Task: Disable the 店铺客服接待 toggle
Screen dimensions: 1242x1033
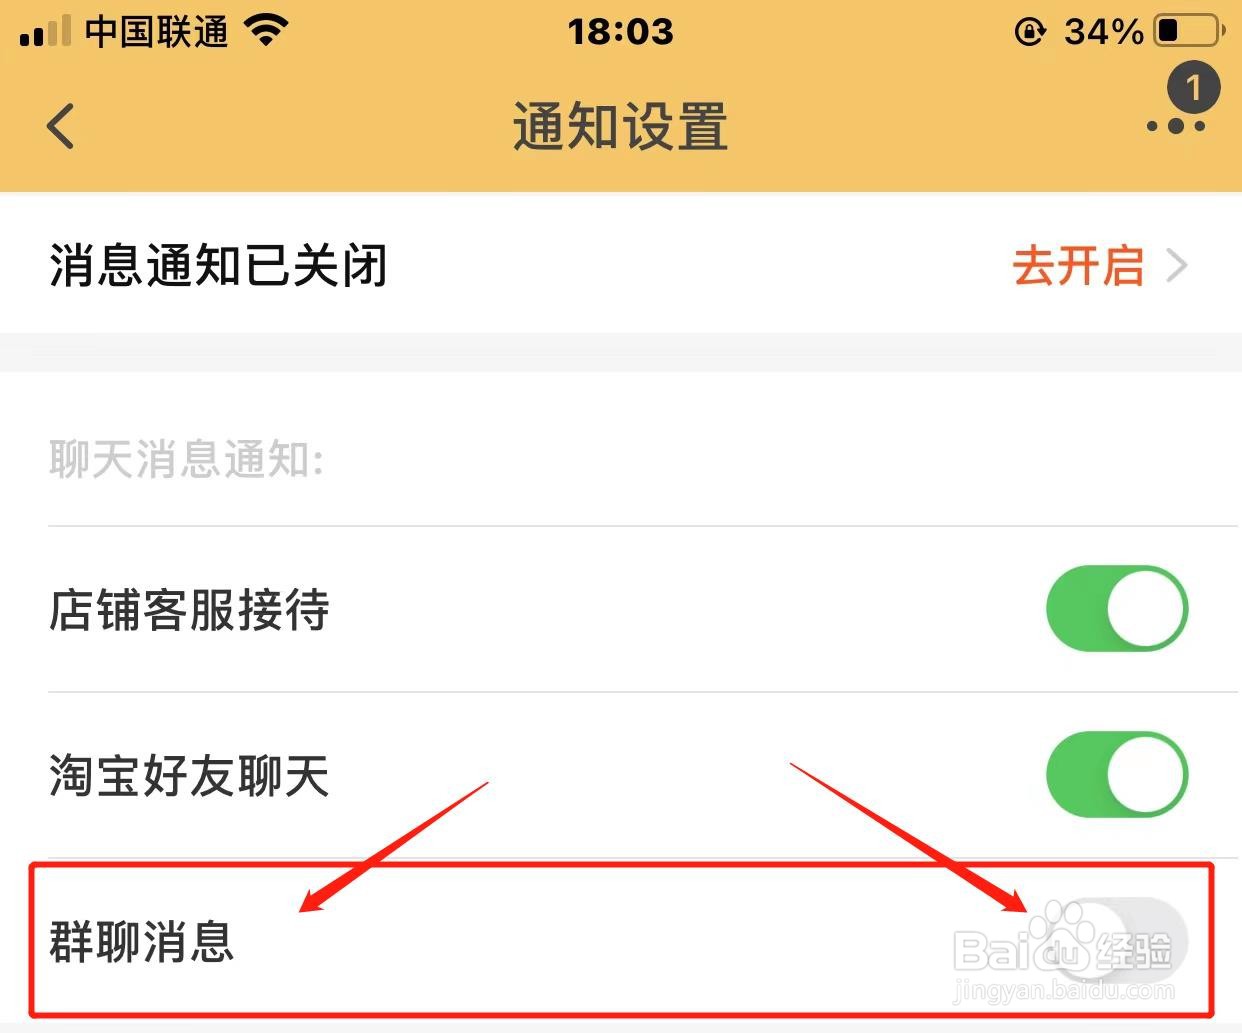Action: pyautogui.click(x=1117, y=609)
